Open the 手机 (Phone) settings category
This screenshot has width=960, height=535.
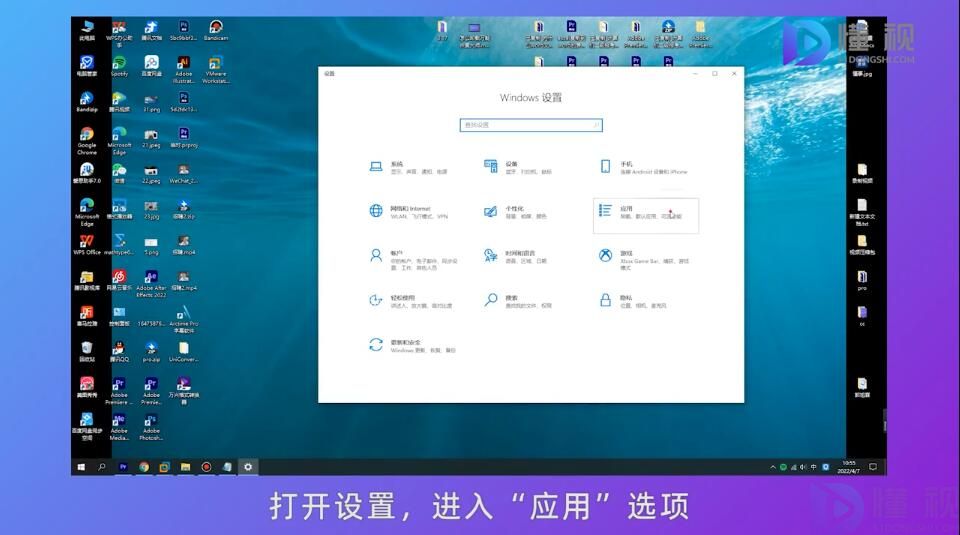point(645,167)
